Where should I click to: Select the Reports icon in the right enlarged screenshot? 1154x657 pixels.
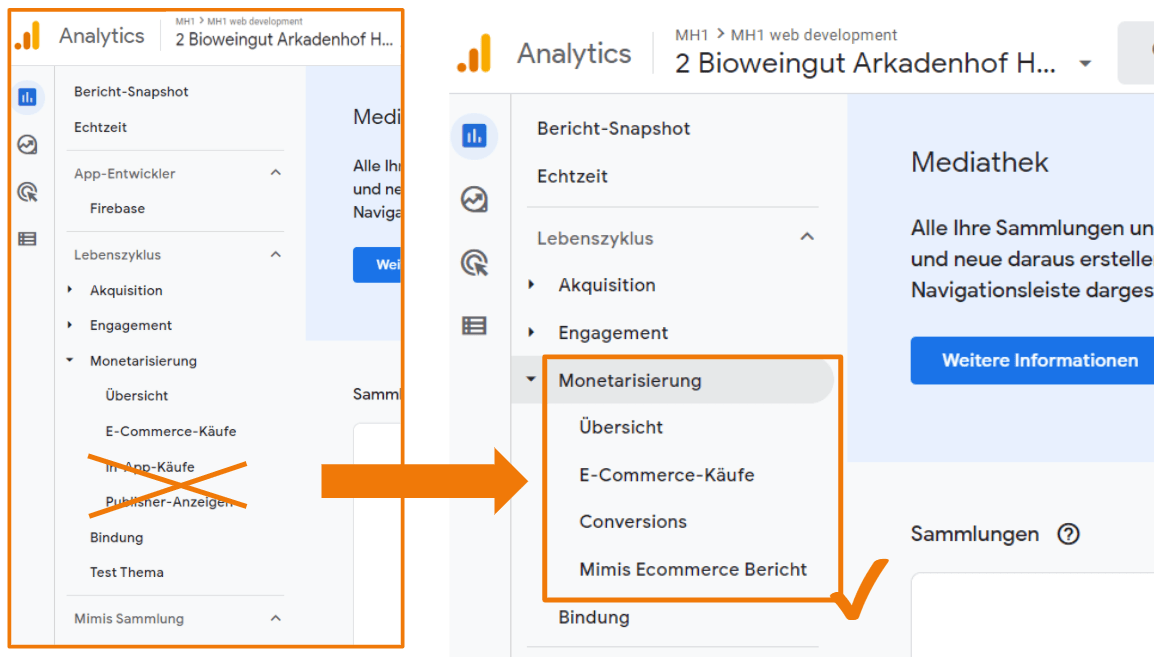(x=474, y=136)
